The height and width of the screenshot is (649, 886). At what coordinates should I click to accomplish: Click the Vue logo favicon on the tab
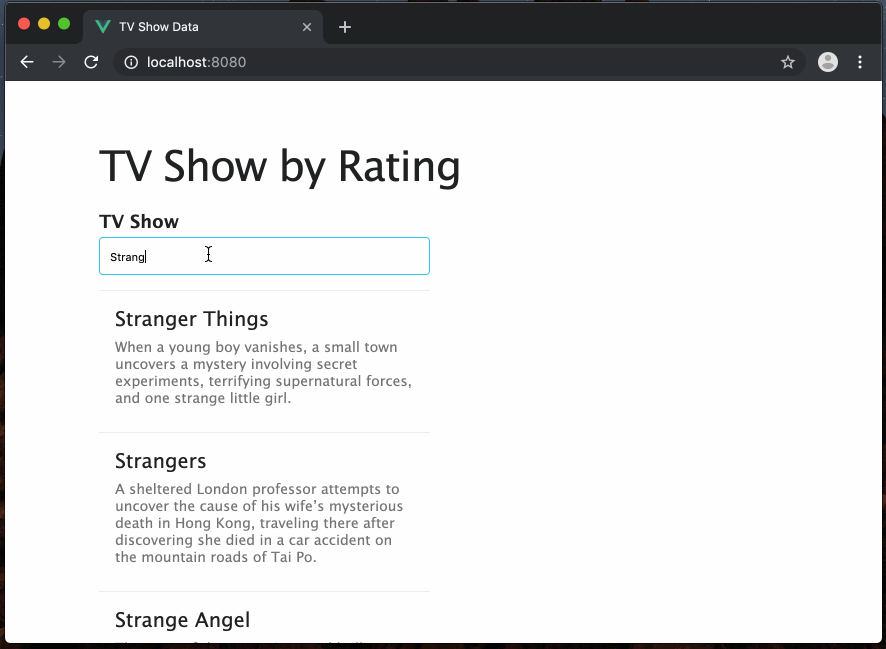pyautogui.click(x=103, y=27)
